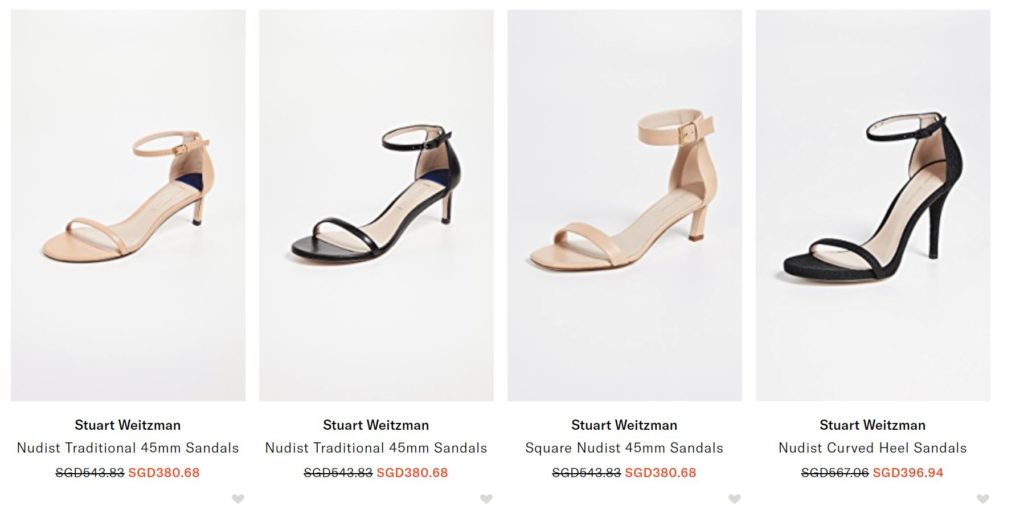Viewport: 1024px width, 521px height.
Task: Click struck-through SGD567.06 original price
Action: point(835,473)
